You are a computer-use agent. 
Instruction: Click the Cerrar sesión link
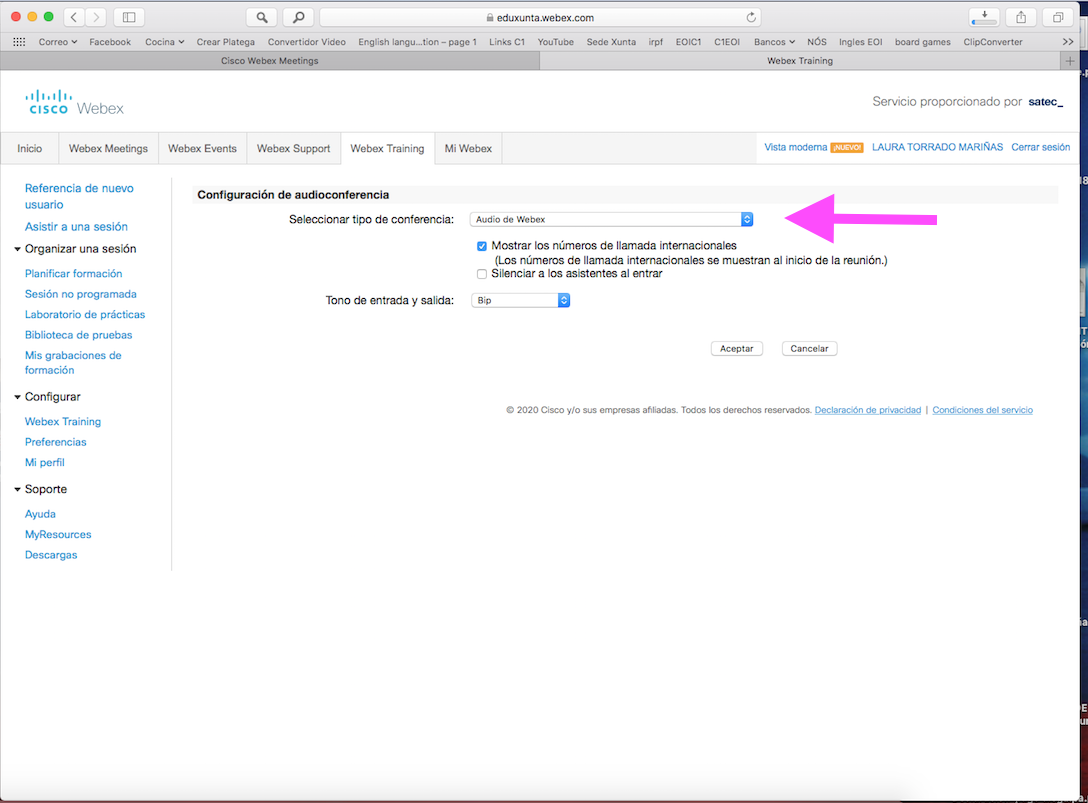tap(1040, 147)
